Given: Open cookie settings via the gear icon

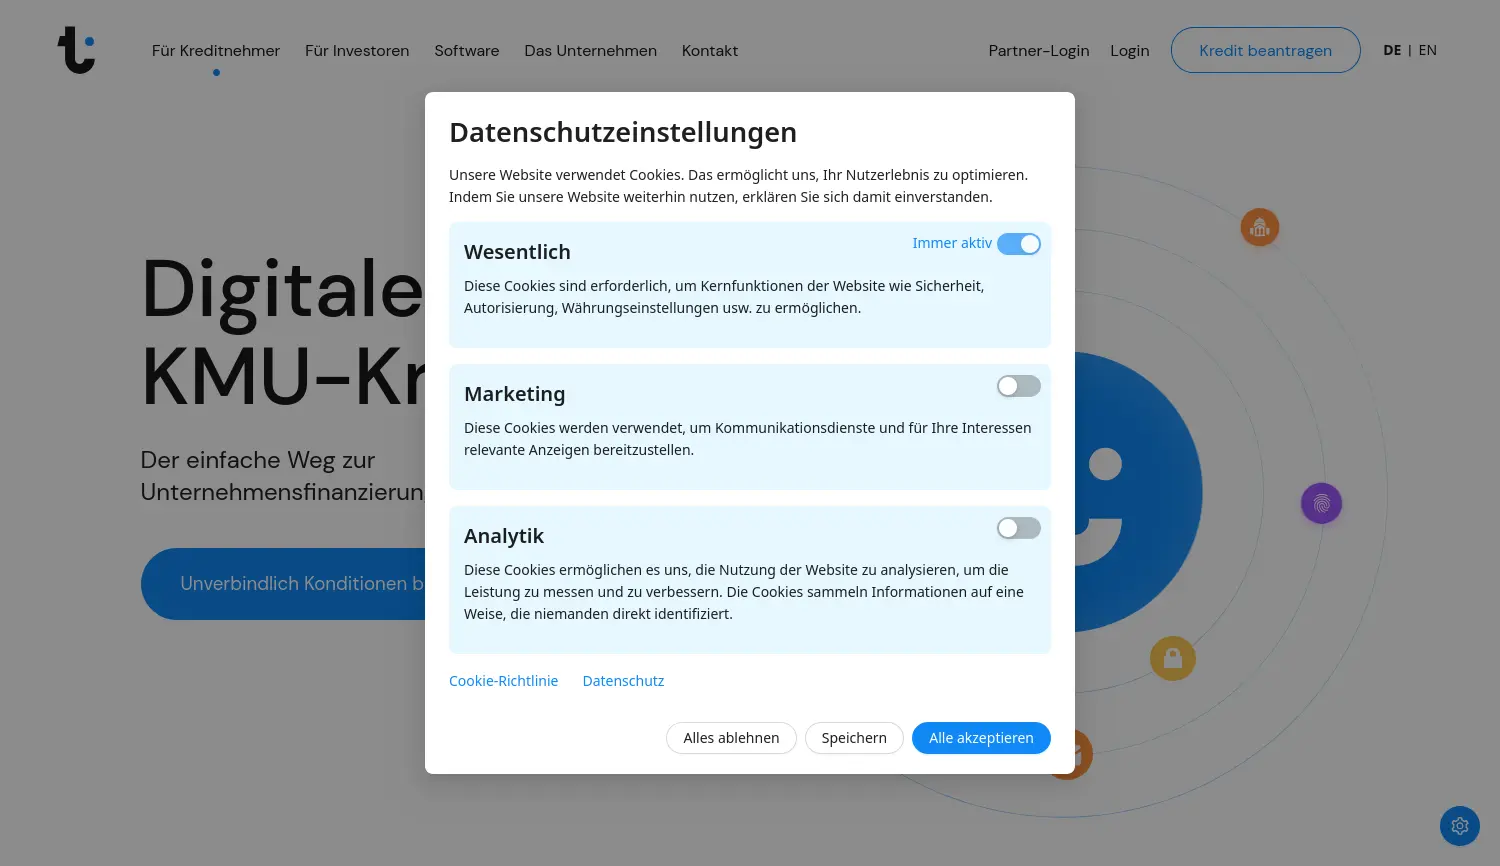Looking at the screenshot, I should pos(1459,826).
